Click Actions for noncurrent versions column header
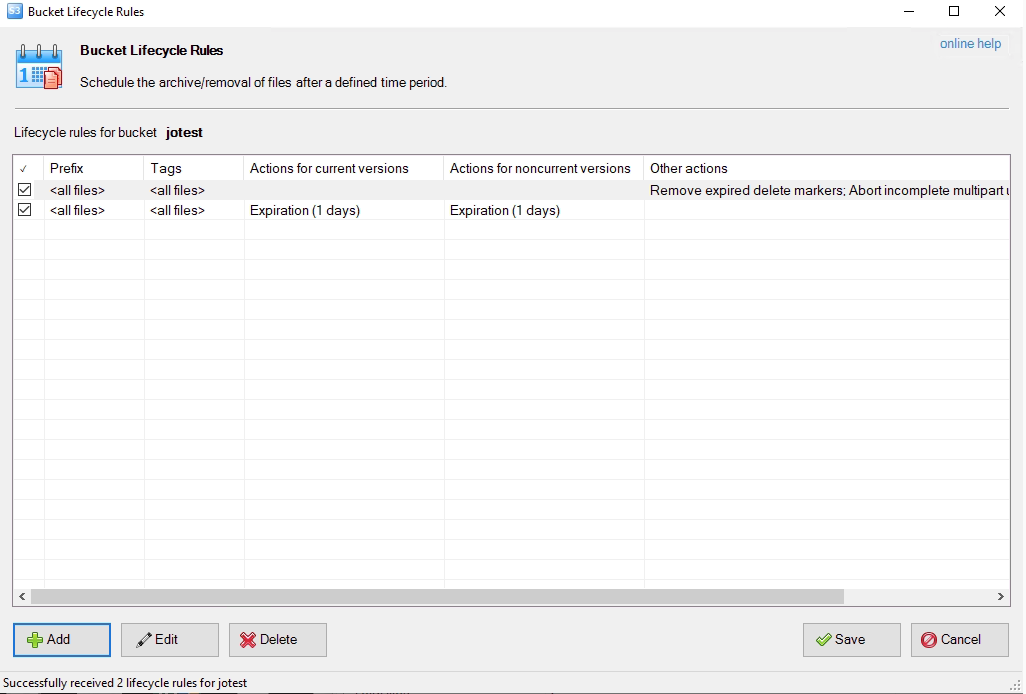 point(543,169)
